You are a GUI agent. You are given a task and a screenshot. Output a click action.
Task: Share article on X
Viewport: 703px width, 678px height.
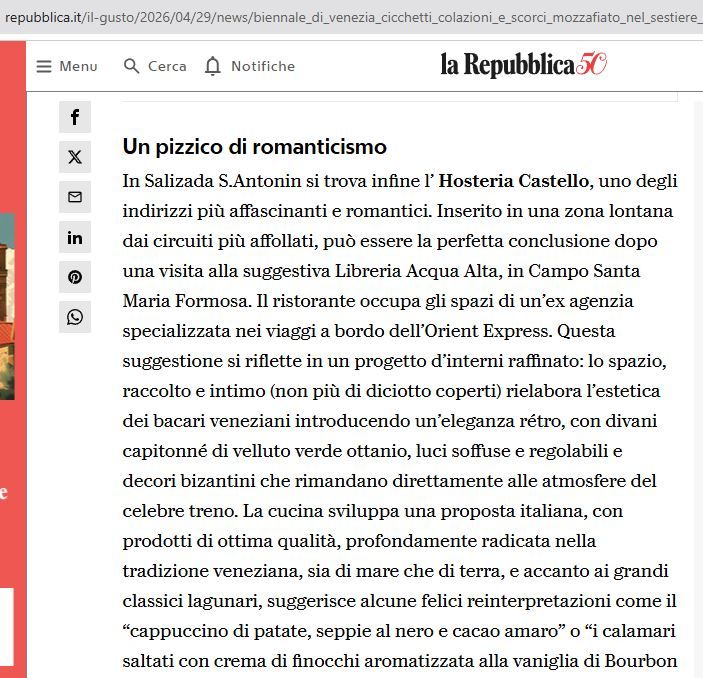click(x=75, y=157)
